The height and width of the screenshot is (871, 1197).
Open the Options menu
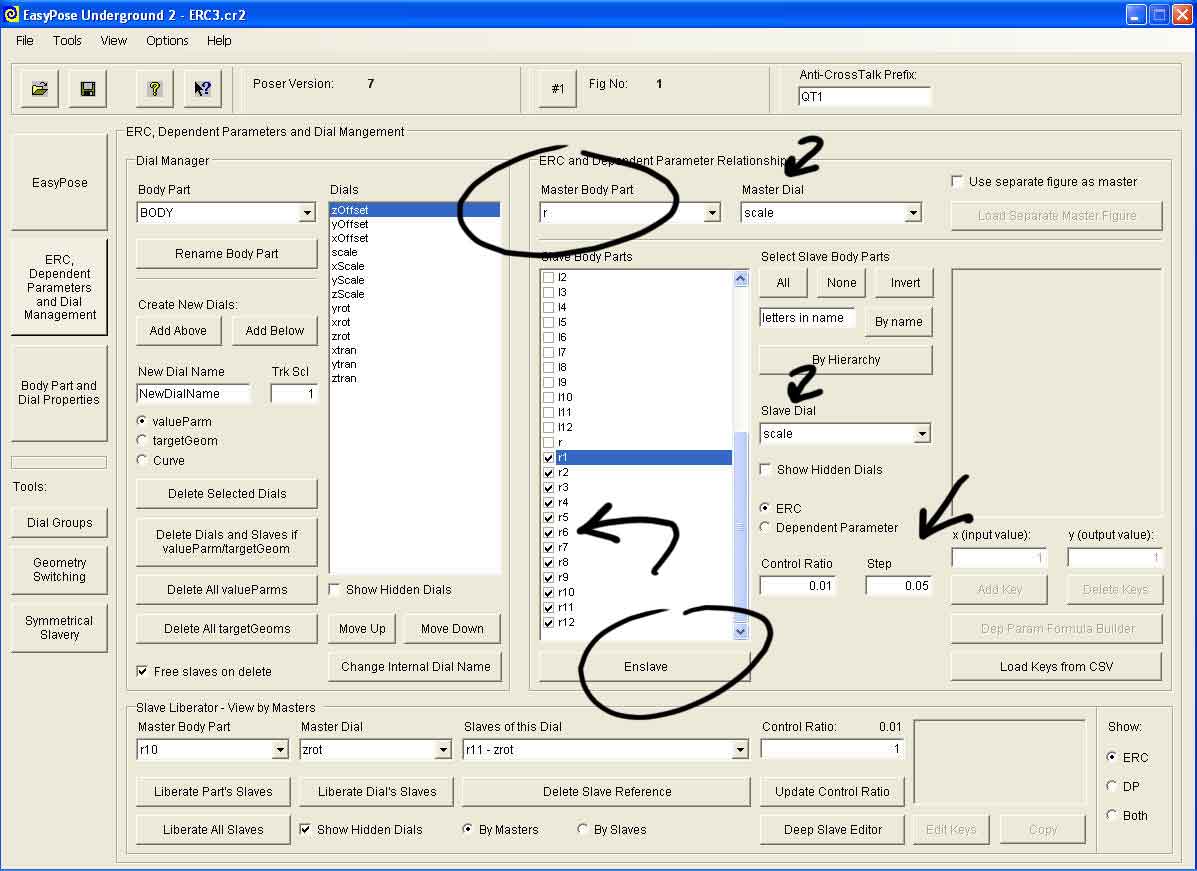tap(167, 41)
